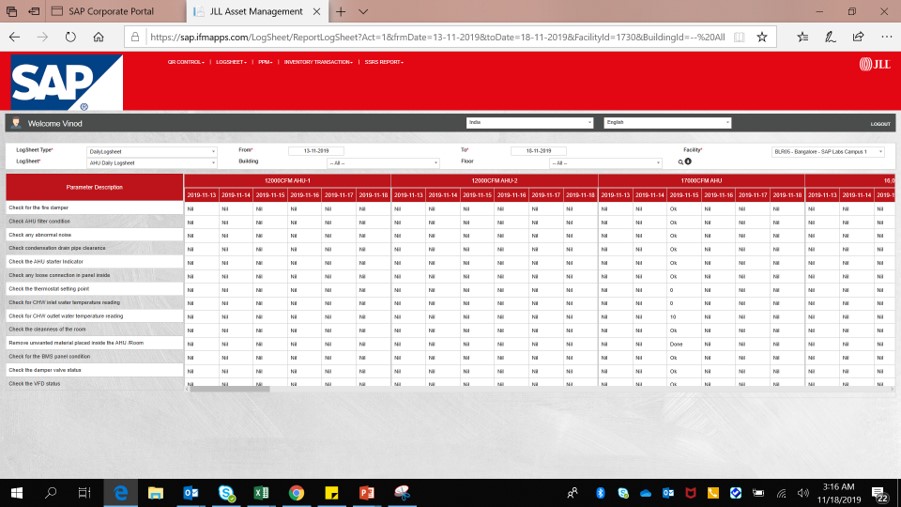The width and height of the screenshot is (901, 507).
Task: Go back with the browser back arrow
Action: coord(14,37)
